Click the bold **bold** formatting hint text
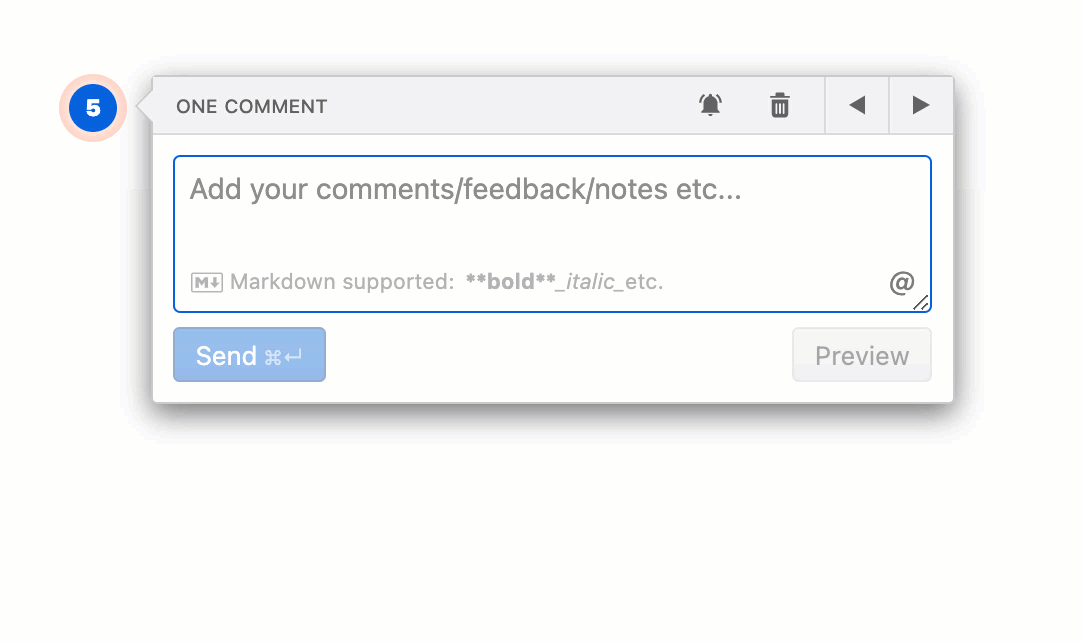Screen dimensions: 1082x642 (506, 282)
